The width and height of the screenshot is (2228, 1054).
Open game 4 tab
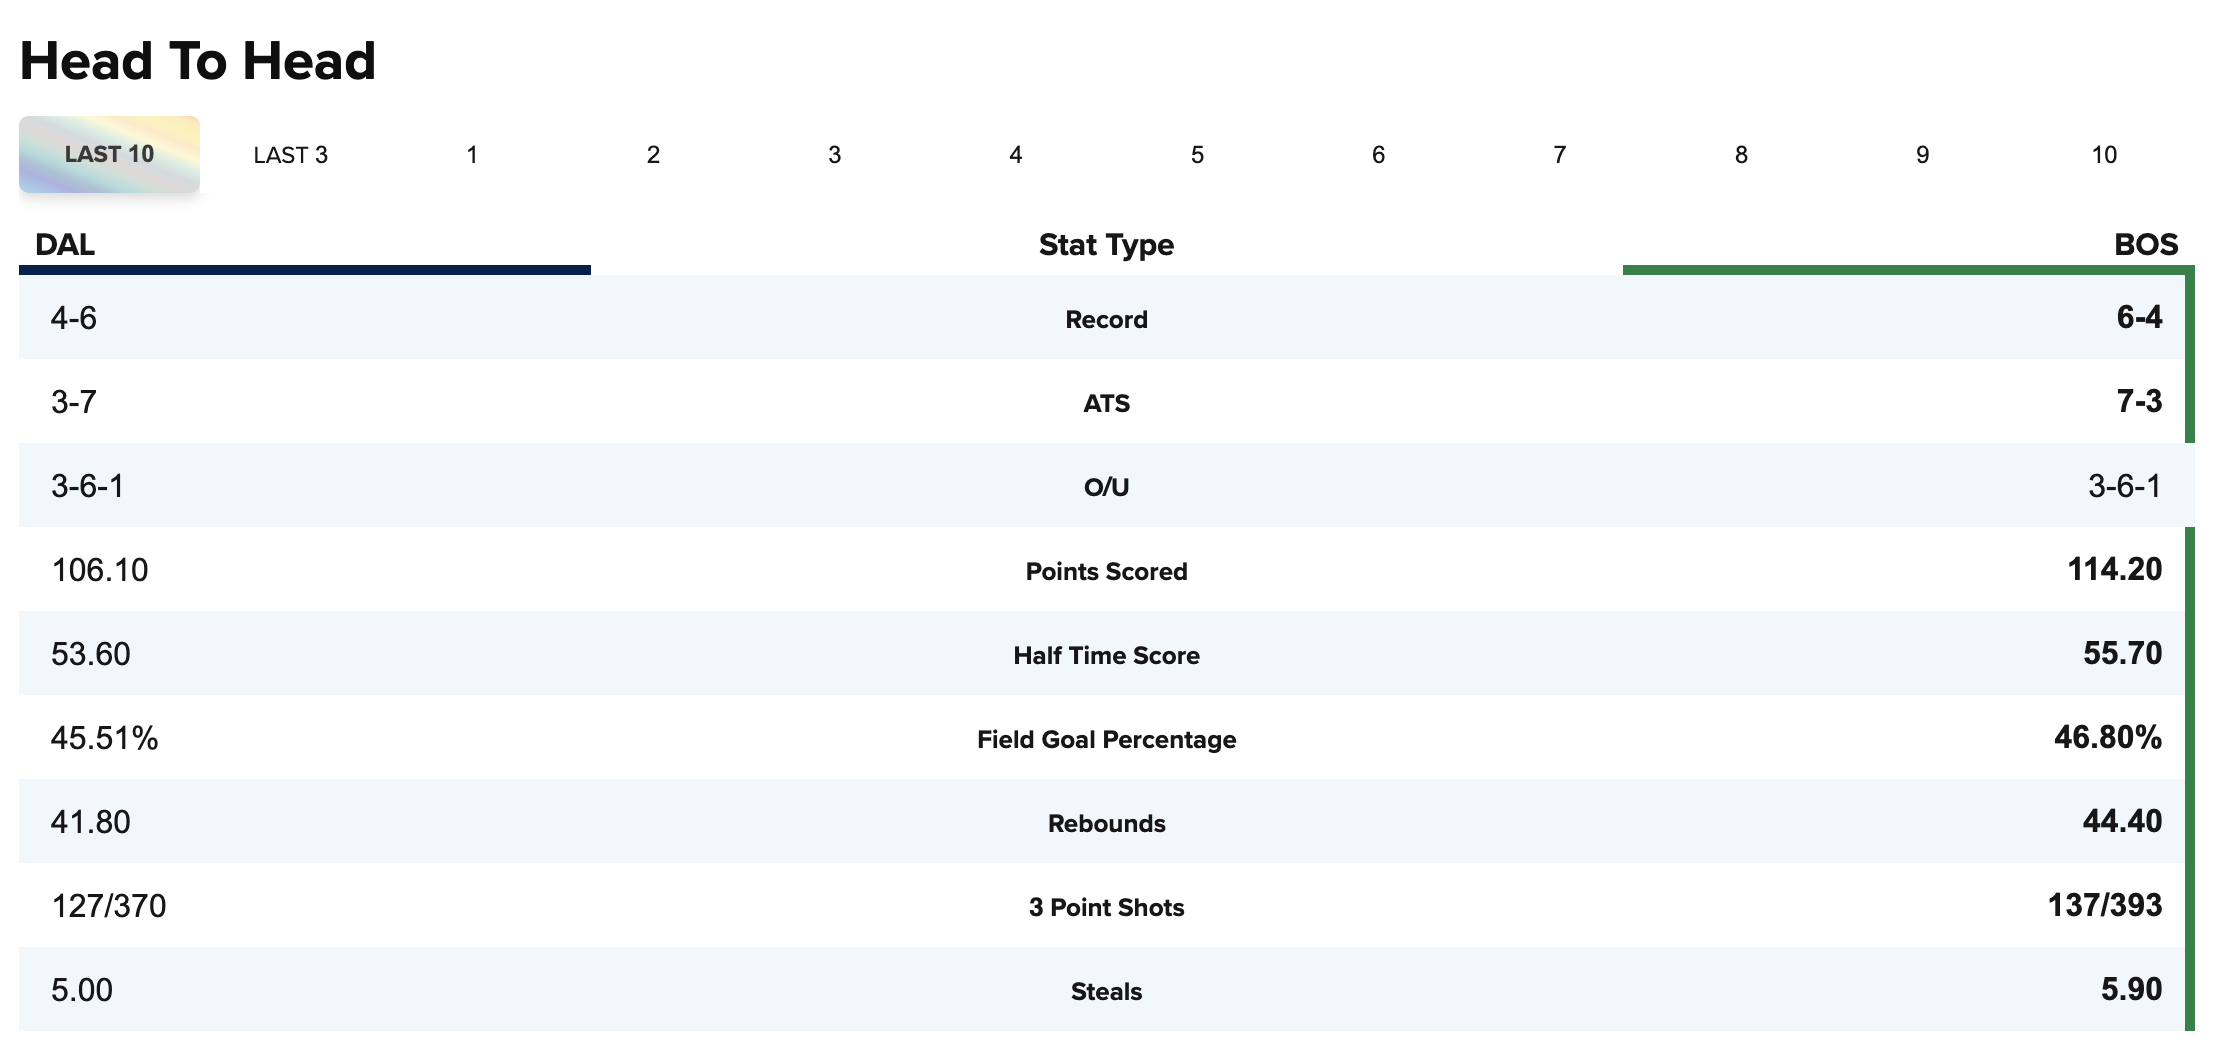click(1016, 155)
